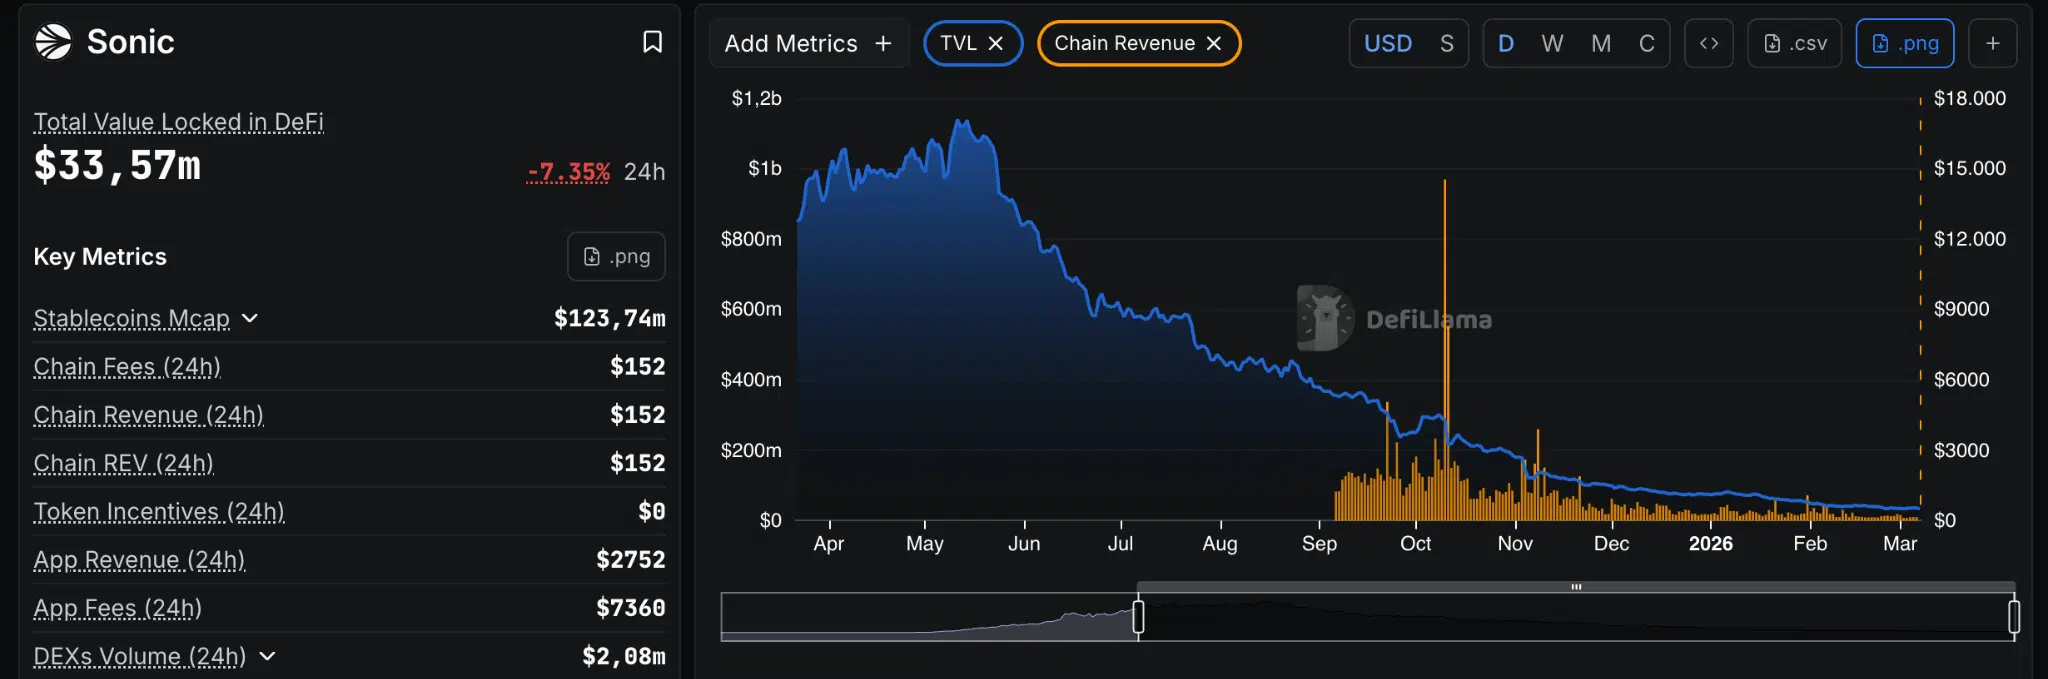Click the DefiLlama watermark on chart
The height and width of the screenshot is (679, 2048).
click(x=1394, y=319)
